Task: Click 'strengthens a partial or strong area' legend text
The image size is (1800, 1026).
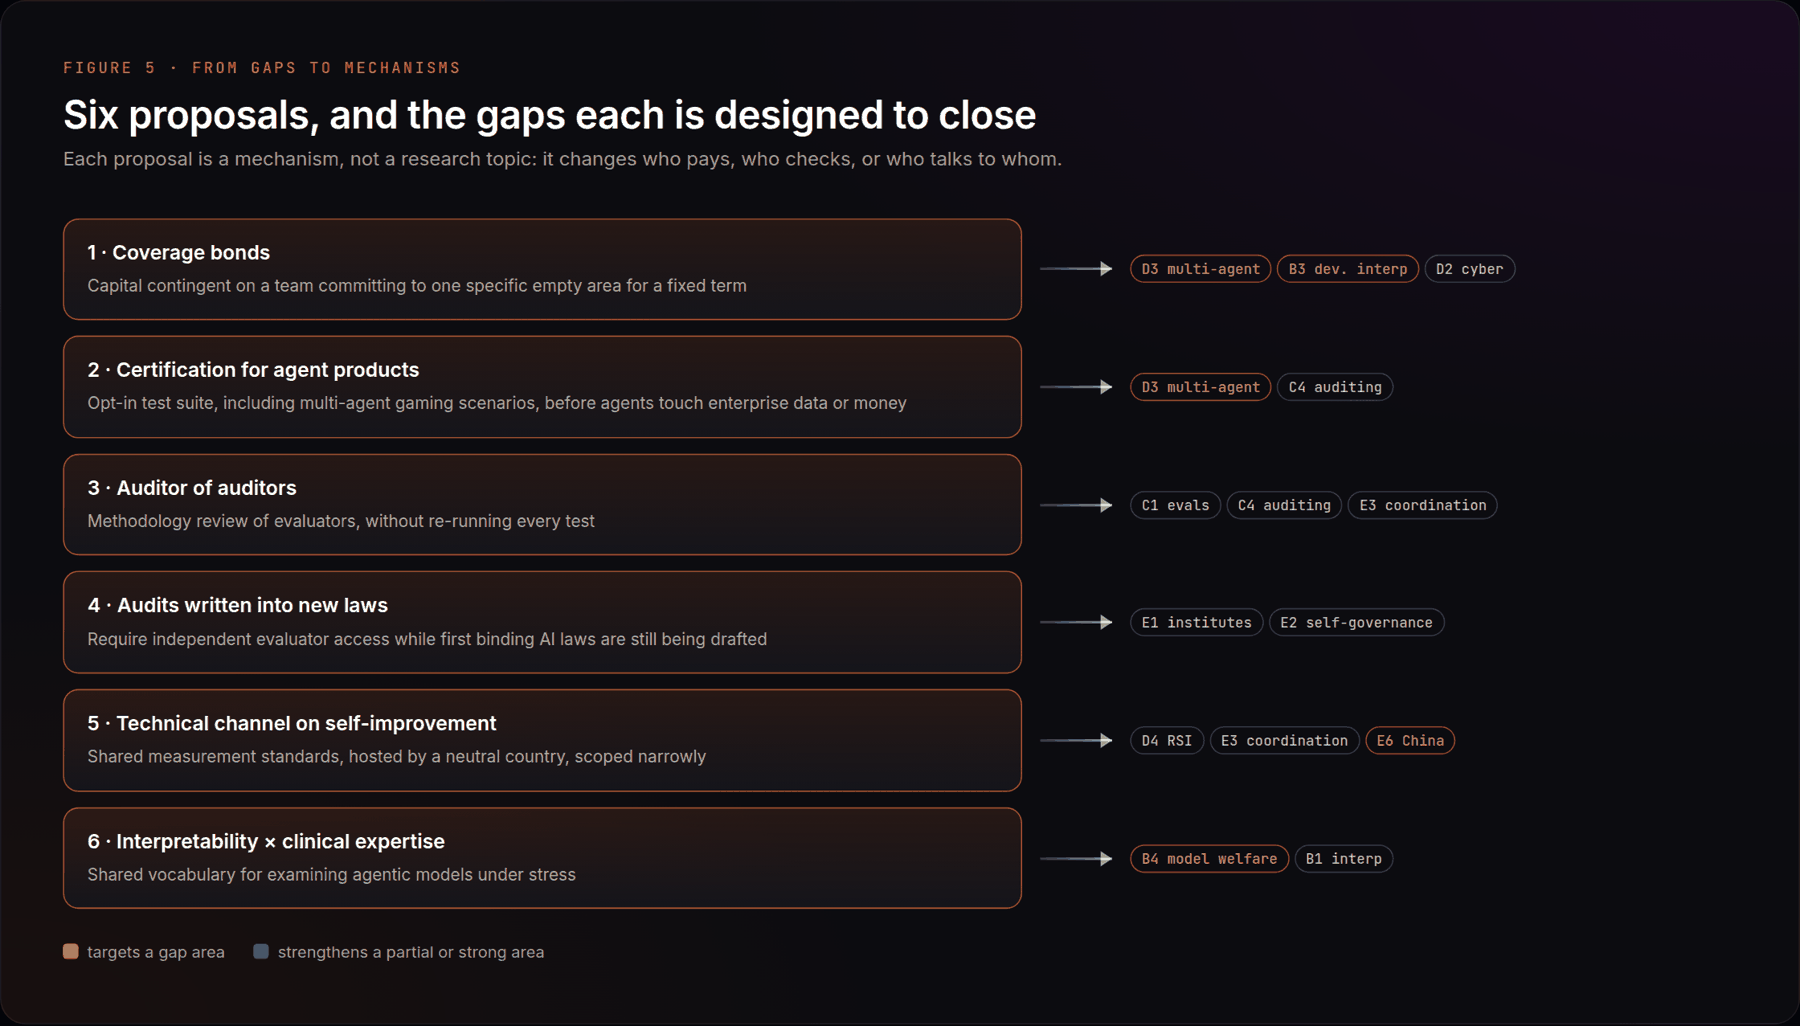Action: 411,952
